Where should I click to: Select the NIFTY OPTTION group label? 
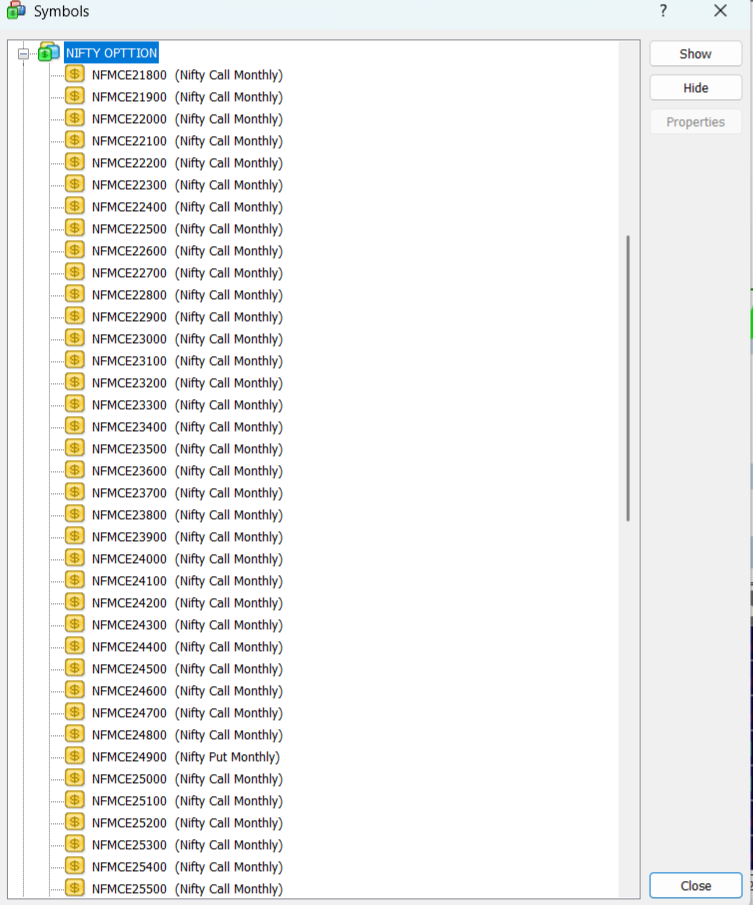click(111, 53)
